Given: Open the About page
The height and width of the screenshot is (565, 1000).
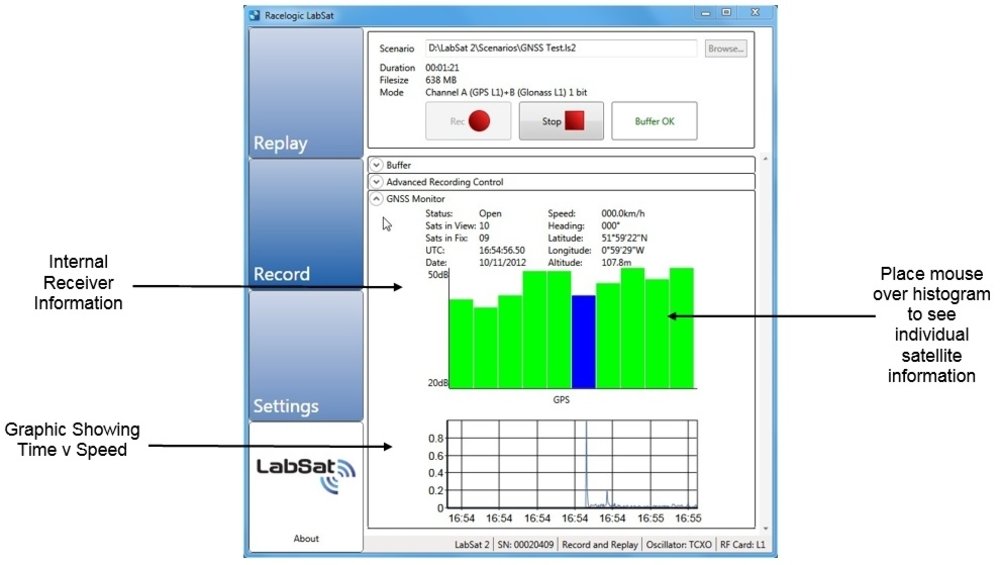Looking at the screenshot, I should [306, 538].
